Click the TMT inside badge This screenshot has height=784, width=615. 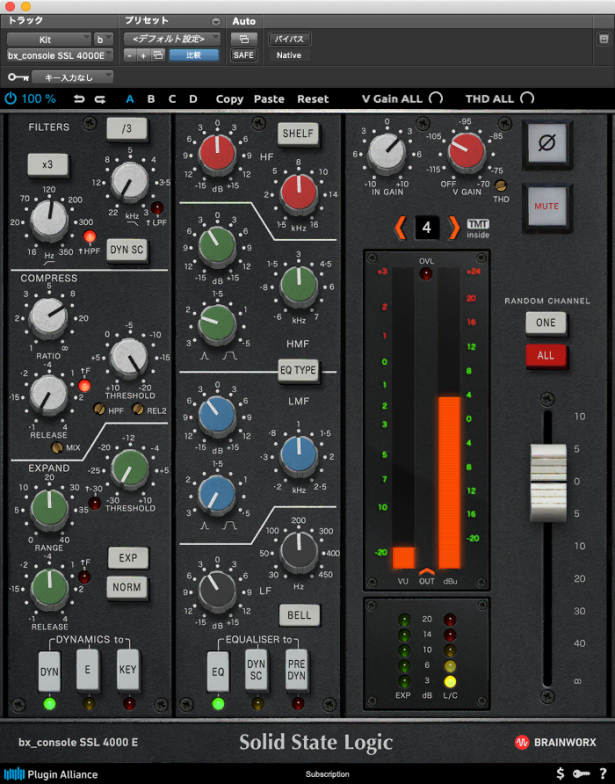click(478, 228)
